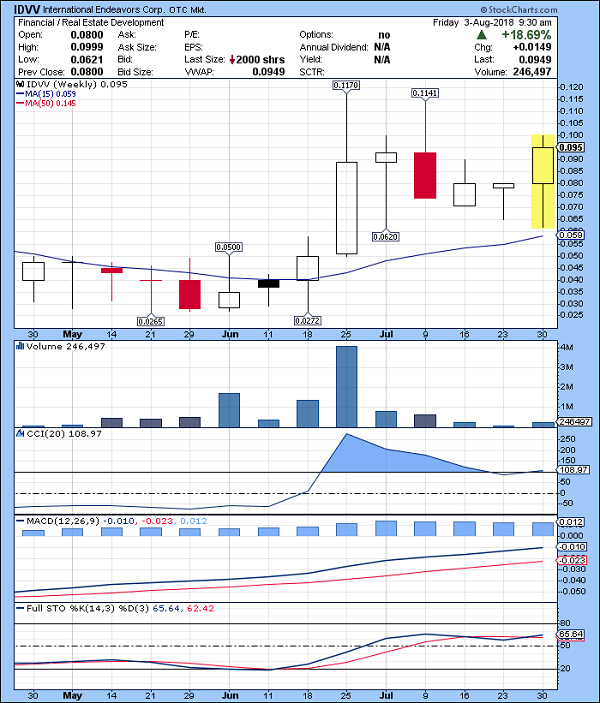The image size is (600, 703).
Task: Click the Volume 246,497 panel title
Action: (66, 346)
